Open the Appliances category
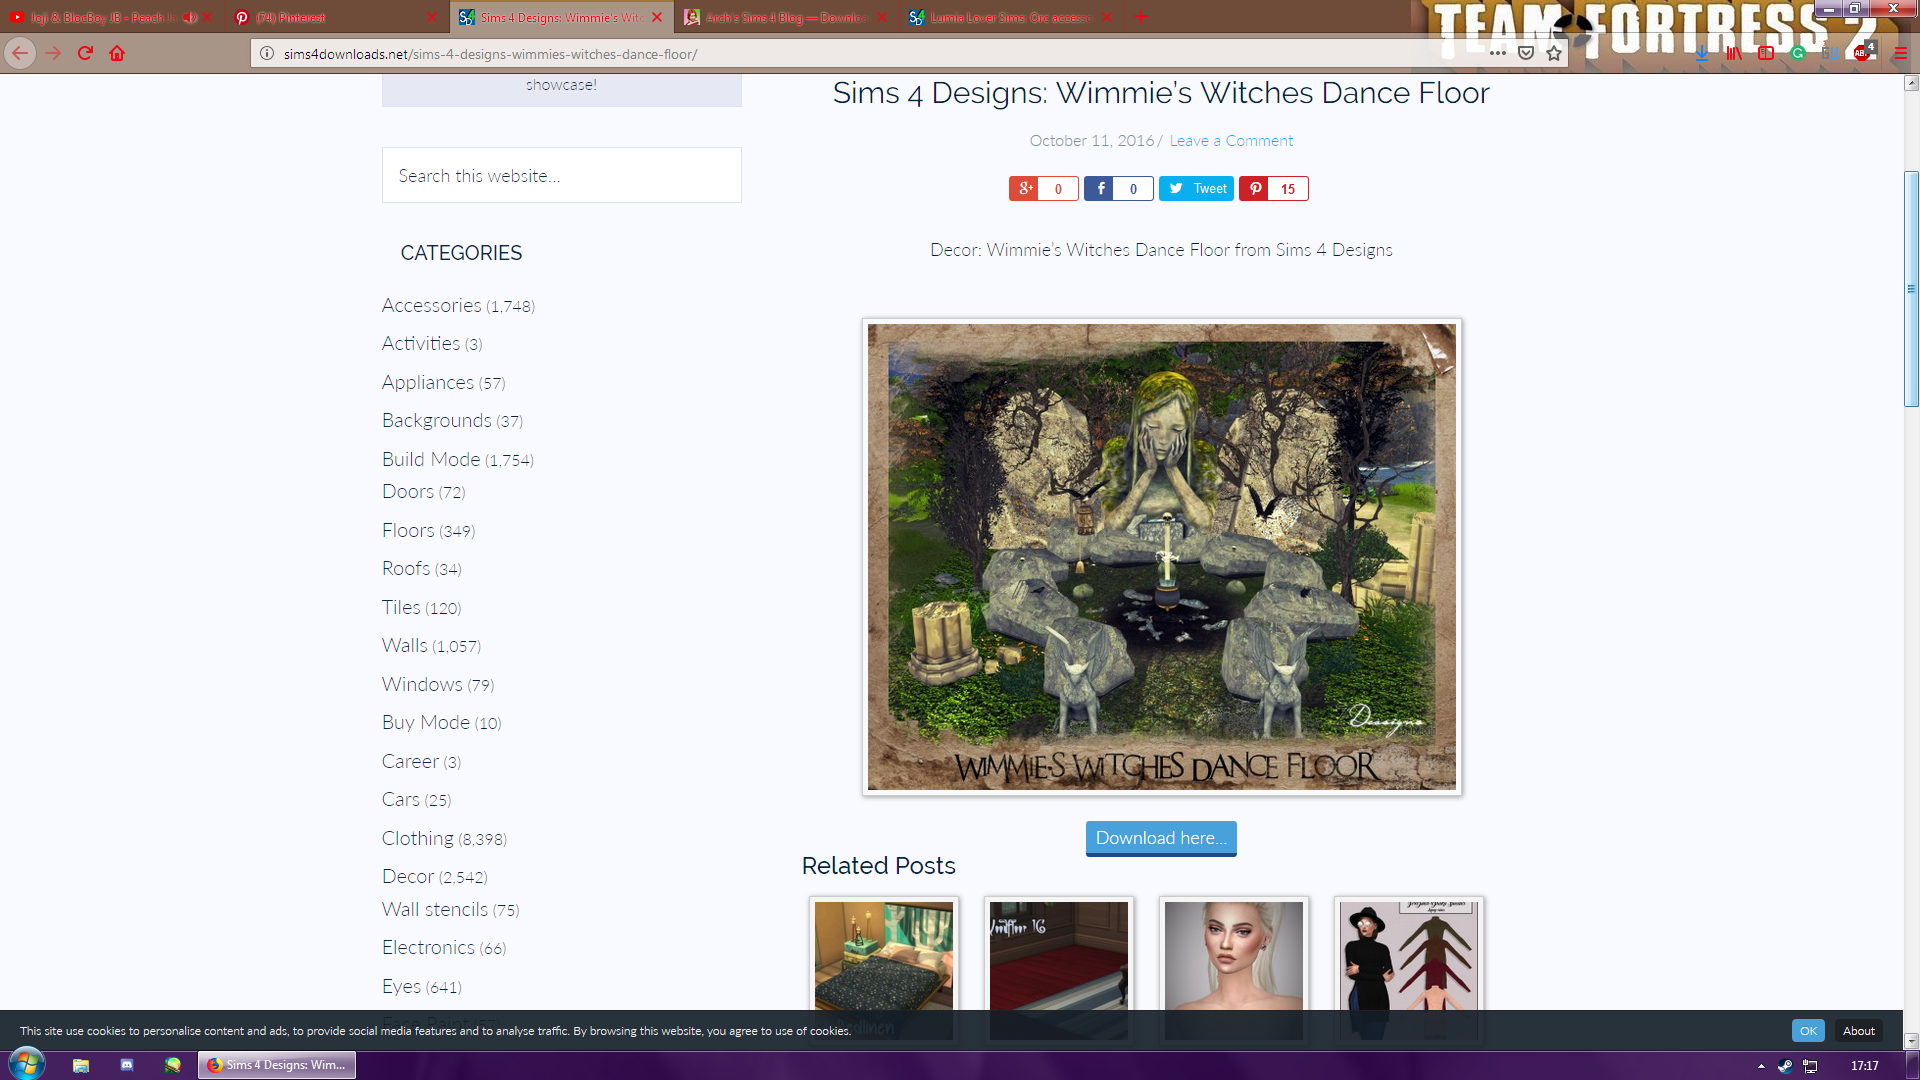 point(428,382)
